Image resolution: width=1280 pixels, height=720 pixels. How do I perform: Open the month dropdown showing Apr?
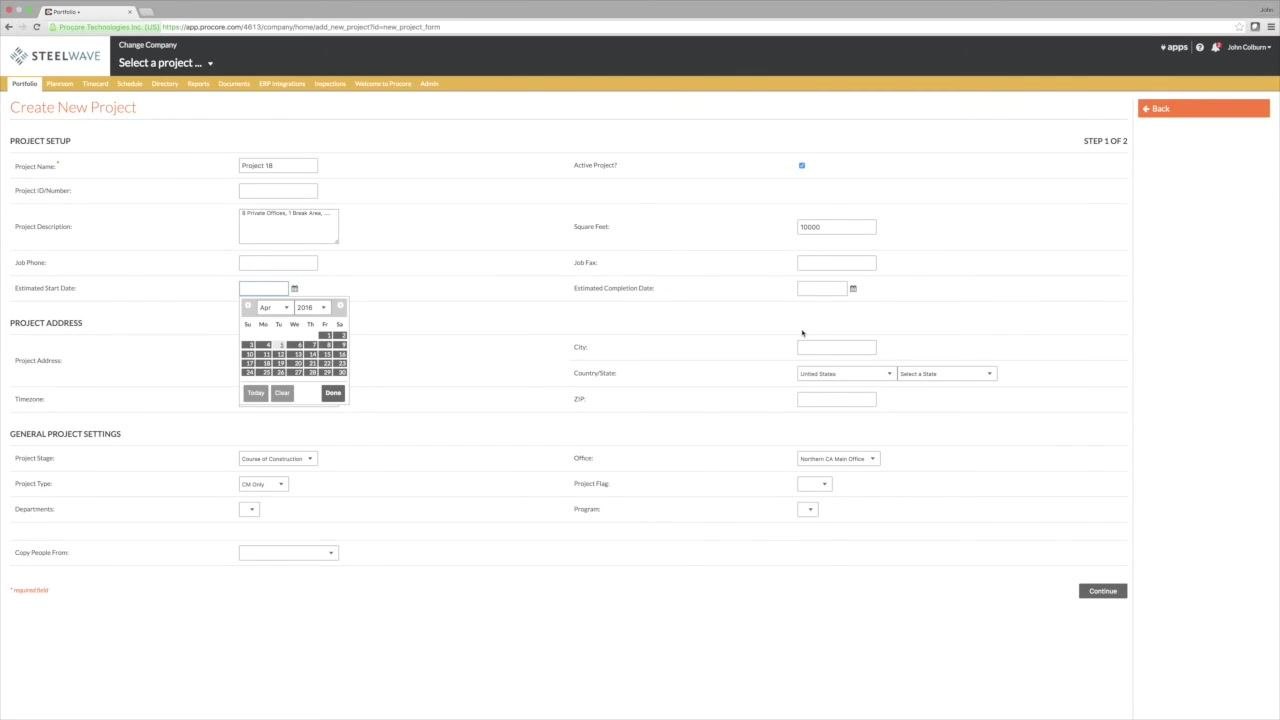click(x=275, y=307)
